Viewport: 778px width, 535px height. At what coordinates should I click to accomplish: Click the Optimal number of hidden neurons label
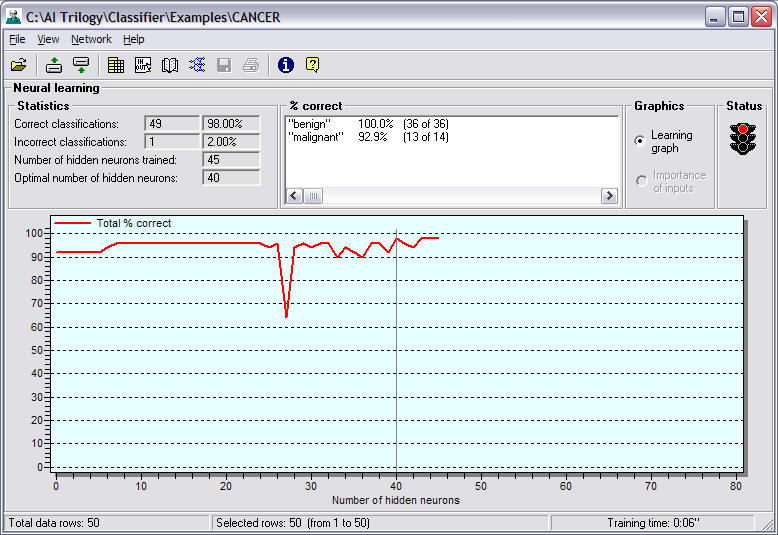(96, 178)
